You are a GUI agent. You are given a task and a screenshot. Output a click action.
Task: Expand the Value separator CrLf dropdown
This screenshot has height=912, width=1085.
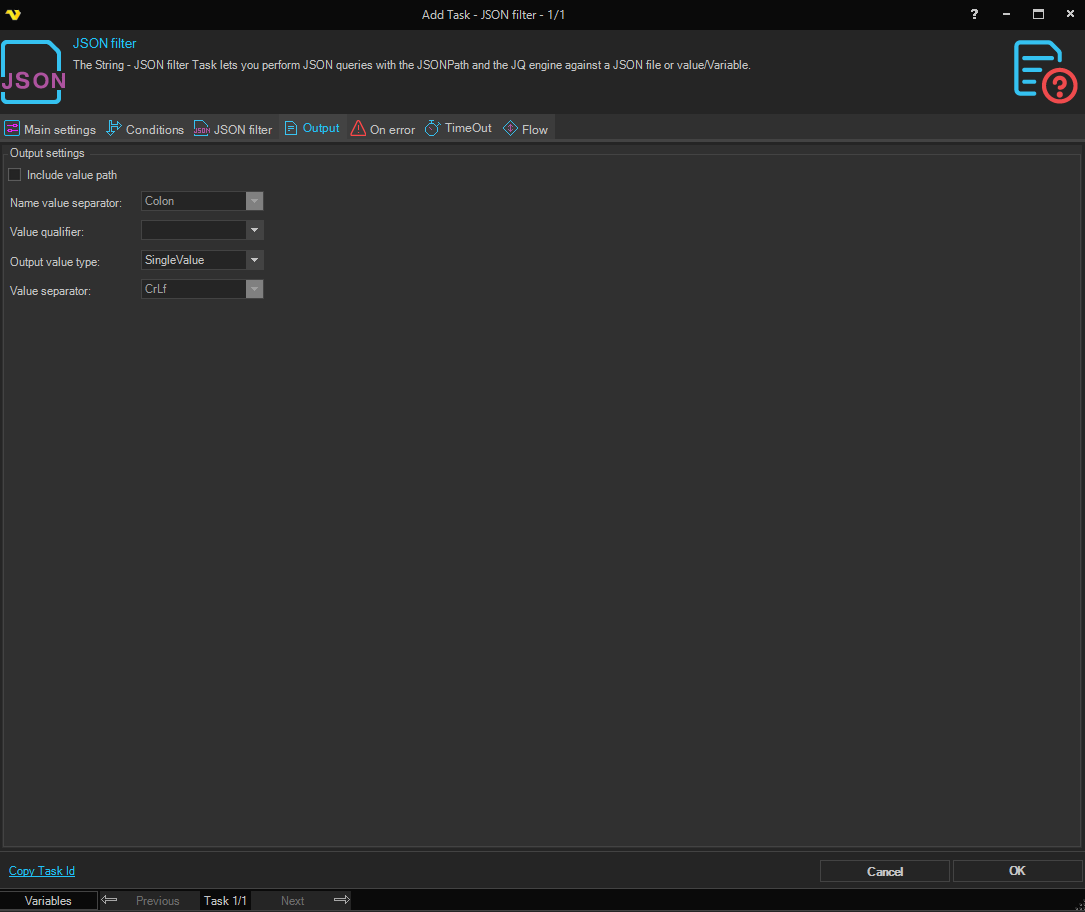point(255,289)
